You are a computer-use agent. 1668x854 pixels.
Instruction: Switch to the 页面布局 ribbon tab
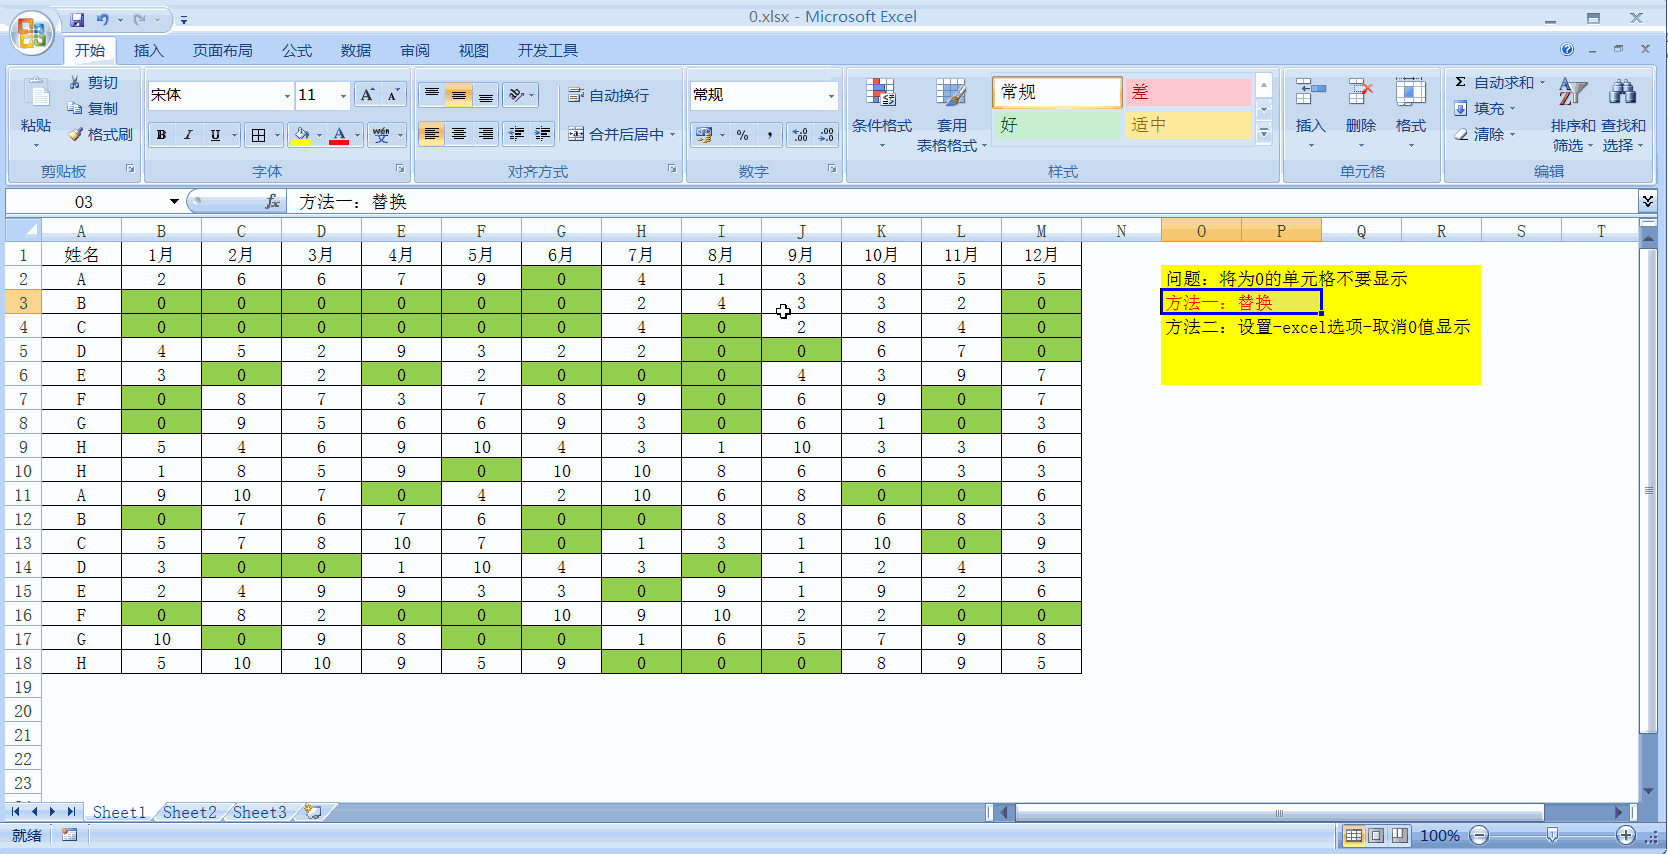[222, 51]
